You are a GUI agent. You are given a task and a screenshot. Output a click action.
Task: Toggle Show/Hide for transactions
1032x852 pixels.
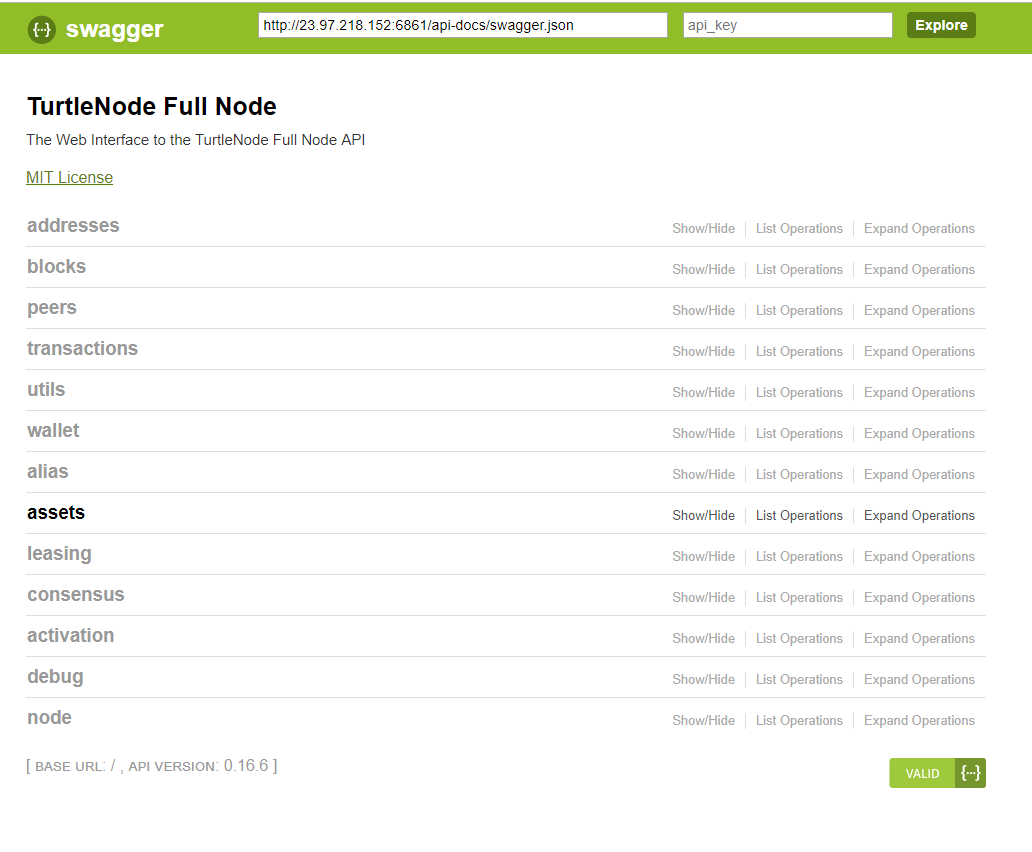click(x=704, y=351)
